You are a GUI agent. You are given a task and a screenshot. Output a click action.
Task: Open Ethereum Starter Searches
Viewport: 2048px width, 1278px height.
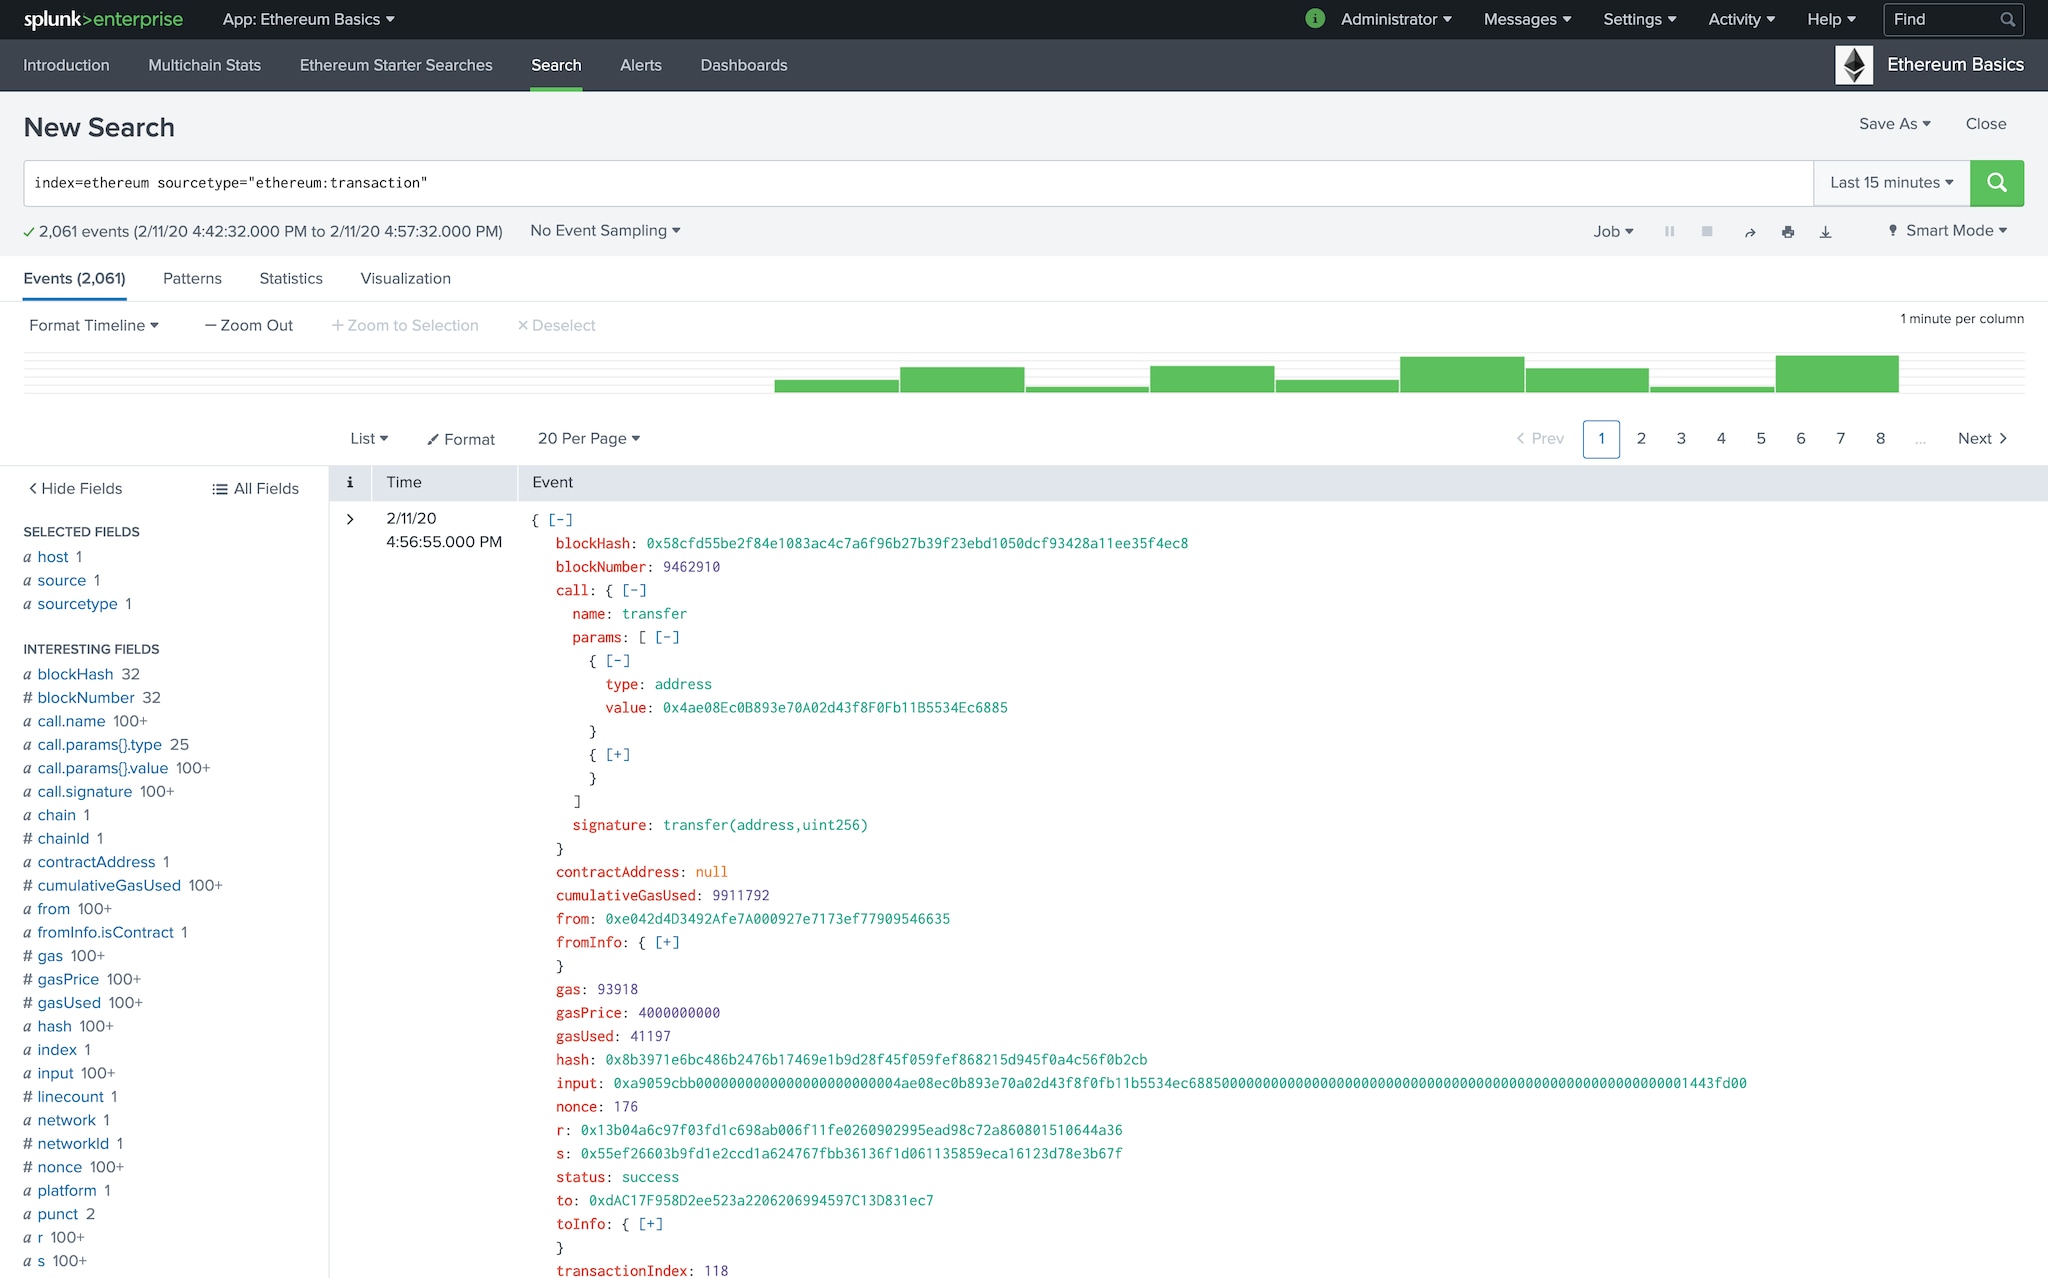click(396, 65)
